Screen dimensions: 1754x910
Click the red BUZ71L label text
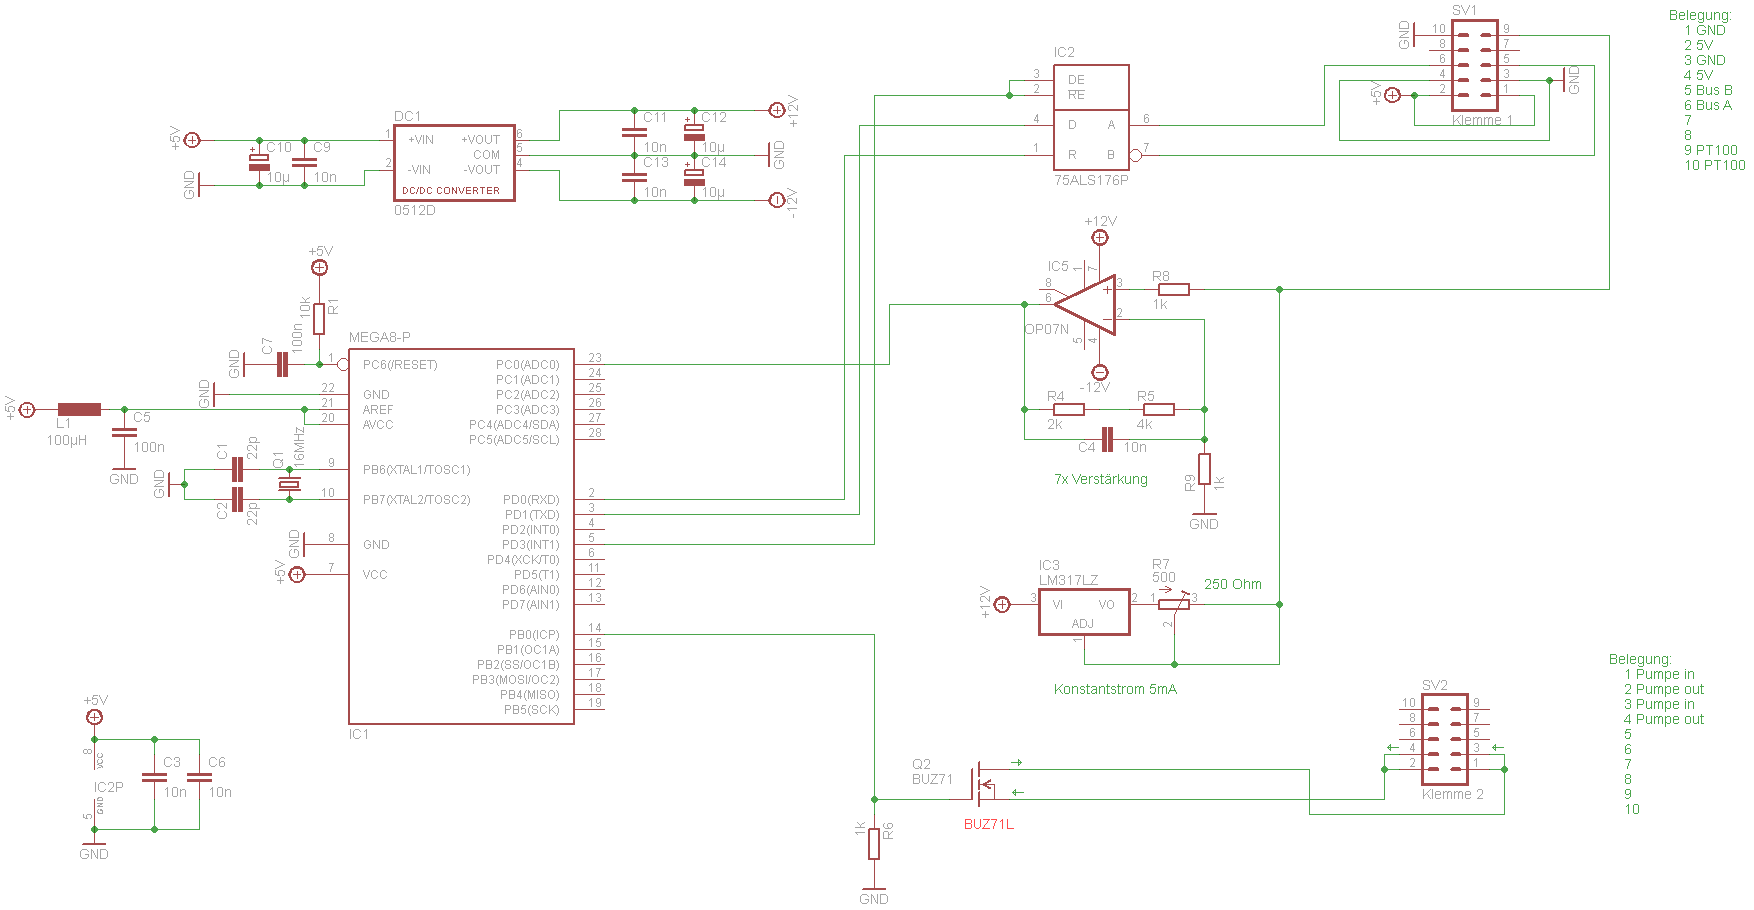click(x=989, y=824)
